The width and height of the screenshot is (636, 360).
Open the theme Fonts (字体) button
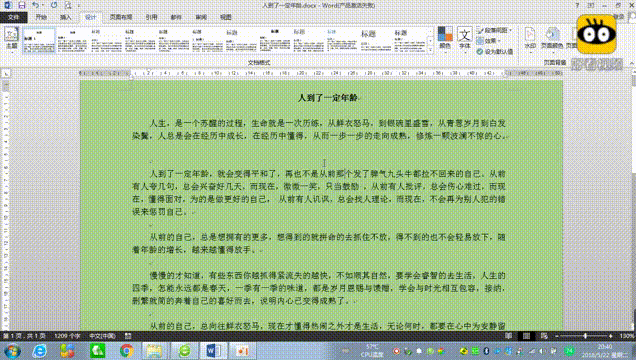(x=464, y=38)
